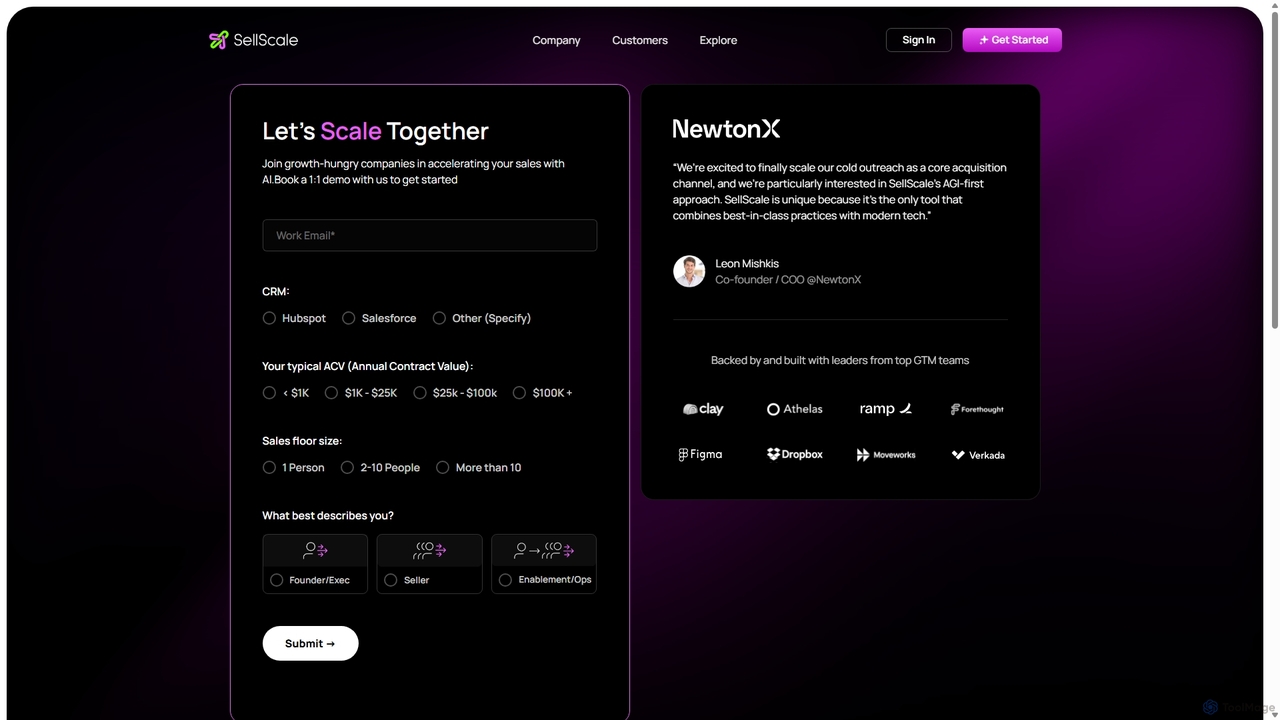This screenshot has height=720, width=1280.
Task: Click the Moveworks logo
Action: 886,455
